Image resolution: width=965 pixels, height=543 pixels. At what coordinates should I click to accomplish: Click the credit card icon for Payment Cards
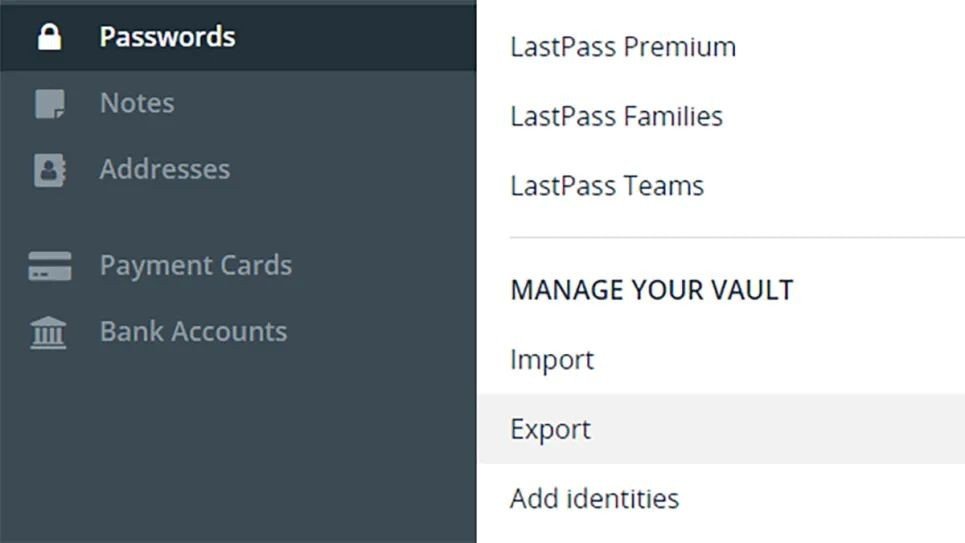coord(50,266)
